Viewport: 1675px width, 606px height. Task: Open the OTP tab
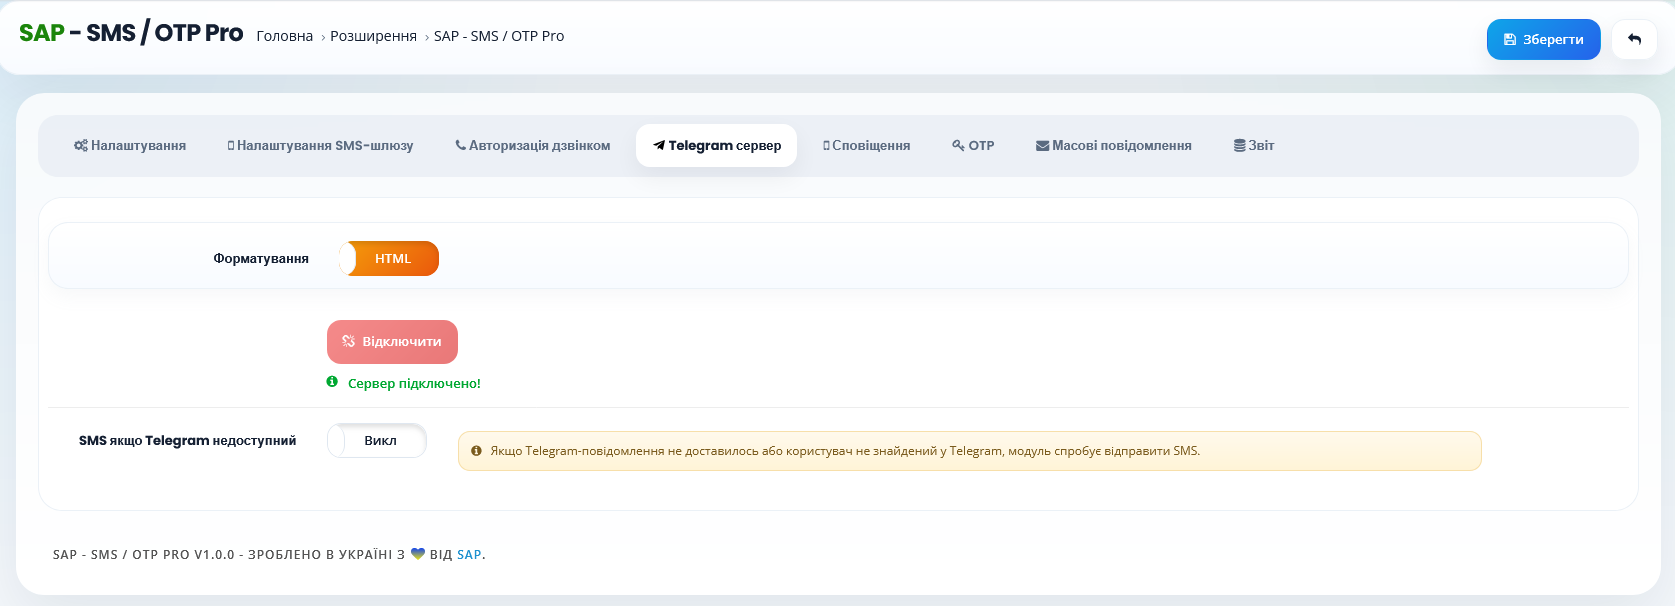pyautogui.click(x=973, y=145)
